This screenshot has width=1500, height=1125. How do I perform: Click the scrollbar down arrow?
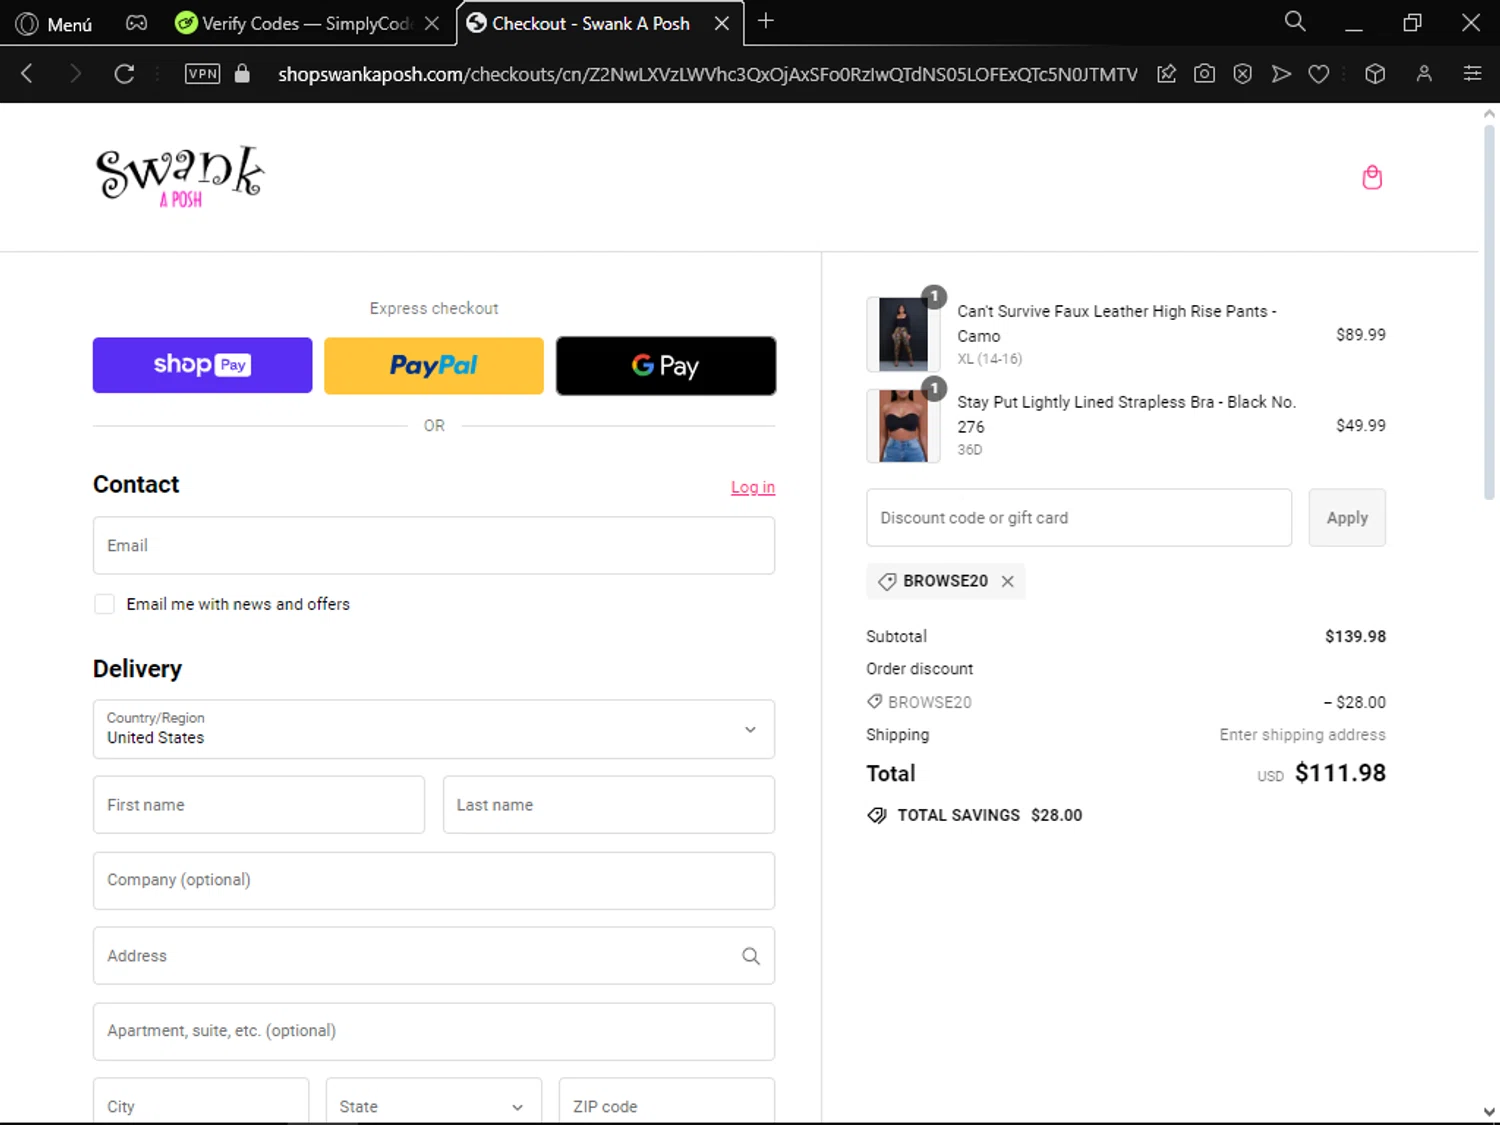click(1489, 1111)
